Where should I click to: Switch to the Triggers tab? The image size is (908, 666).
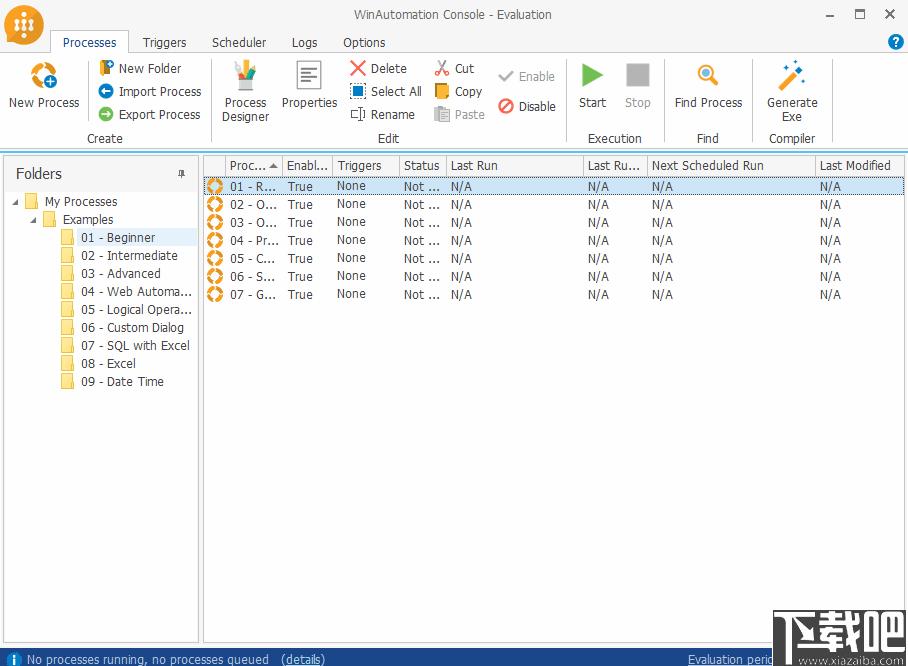click(x=164, y=42)
